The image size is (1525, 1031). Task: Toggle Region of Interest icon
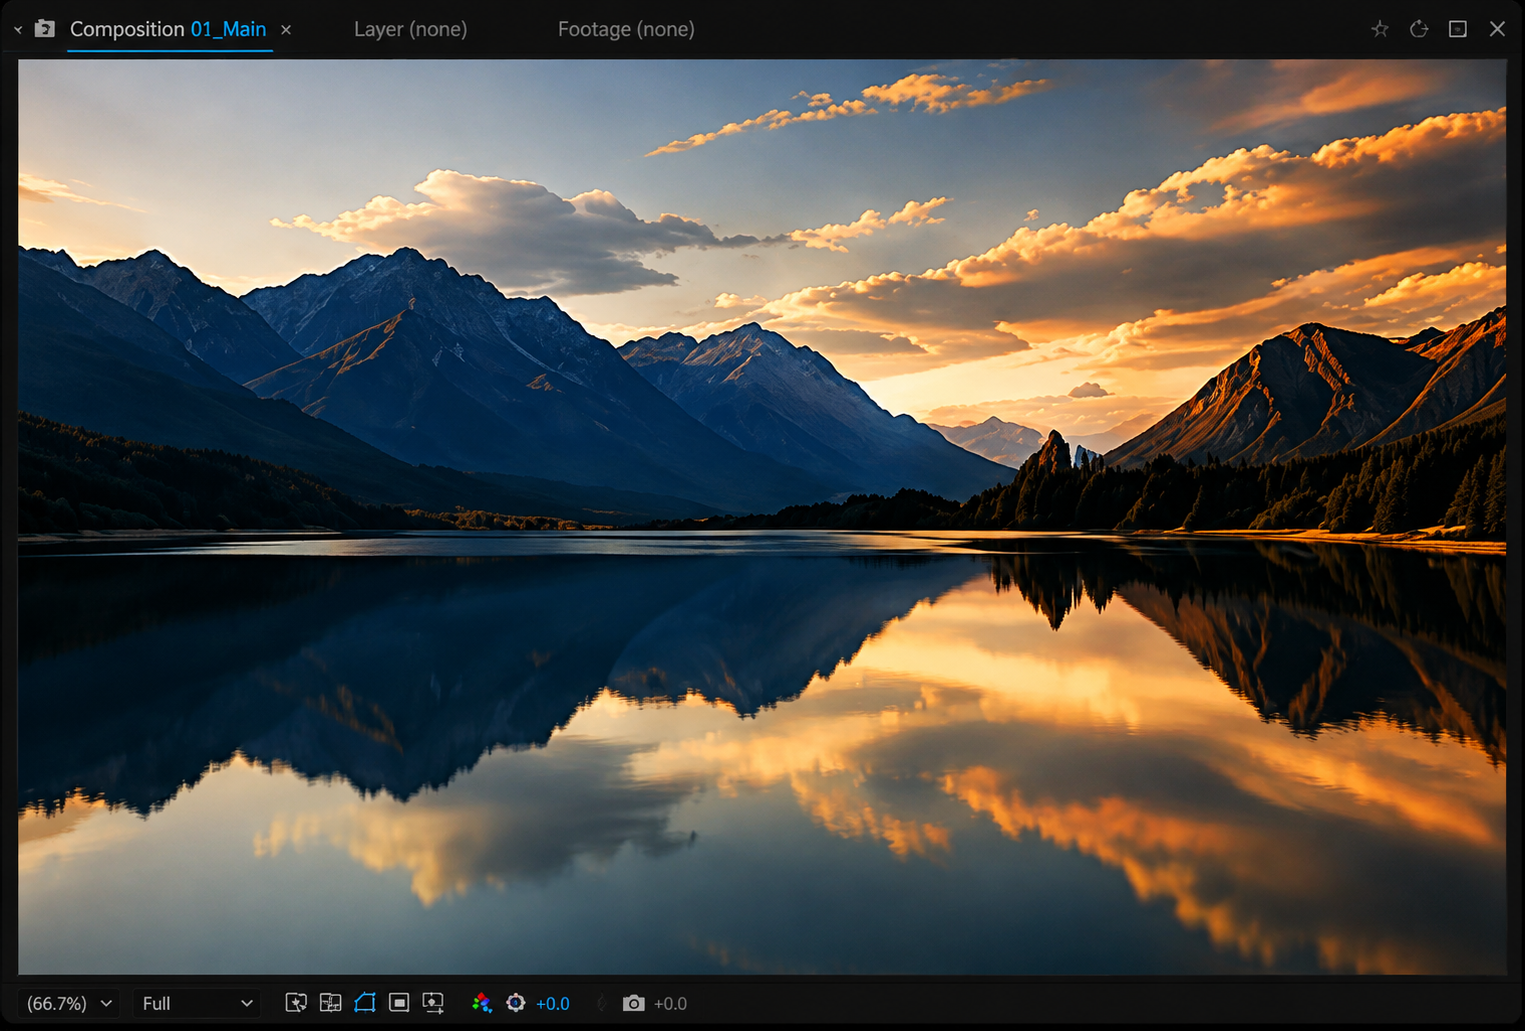tap(399, 1003)
